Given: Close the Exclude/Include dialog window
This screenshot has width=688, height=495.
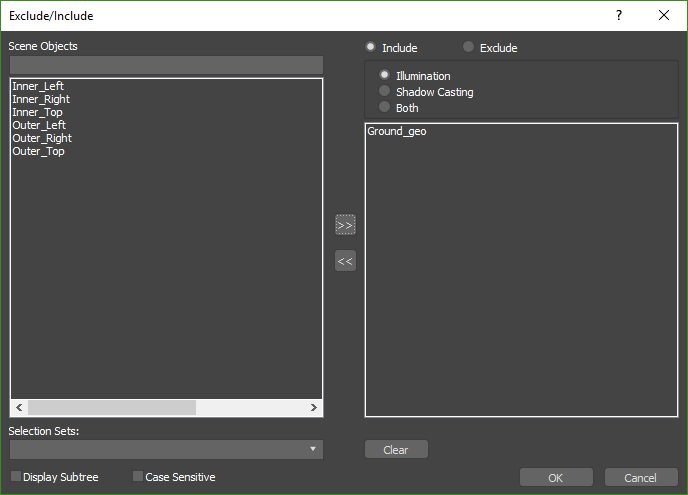Looking at the screenshot, I should click(664, 15).
